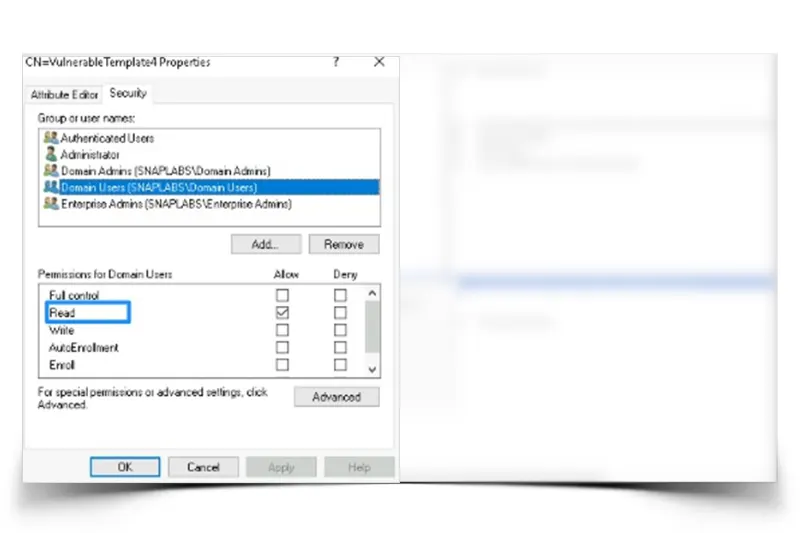The image size is (800, 533).
Task: Click the permissions list scroll down arrow
Action: 372,369
